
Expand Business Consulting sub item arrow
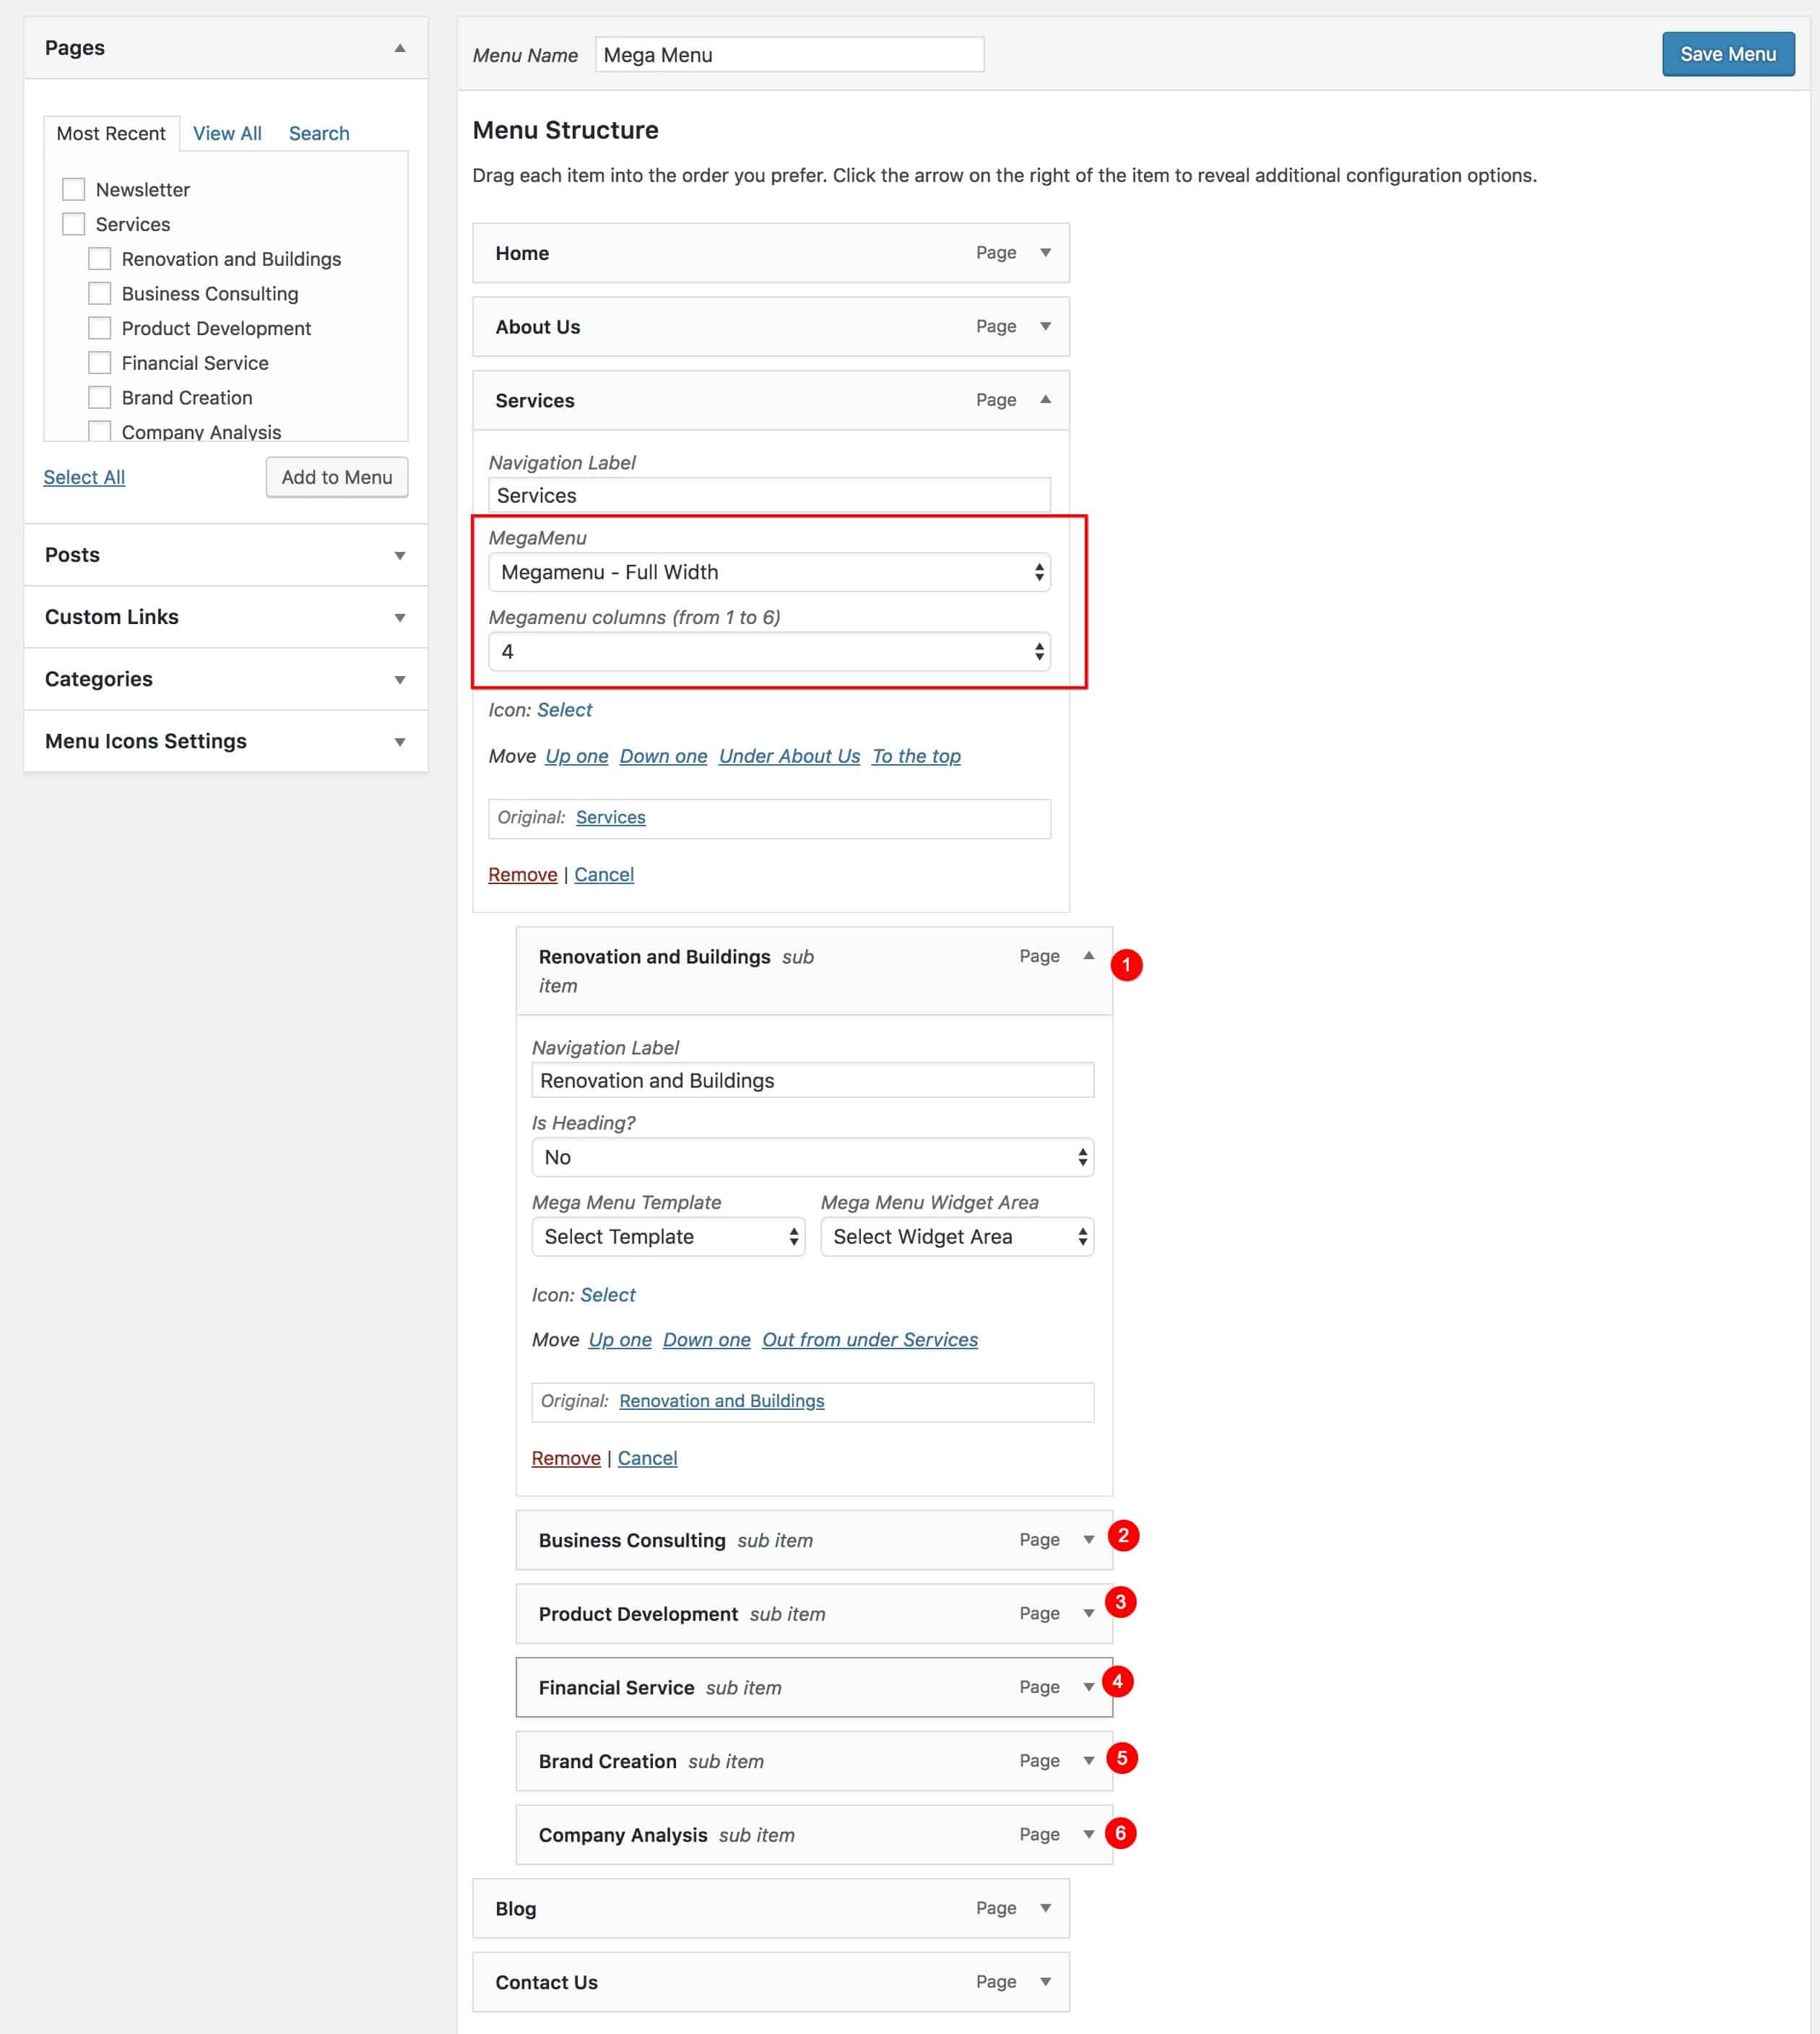pos(1089,1540)
